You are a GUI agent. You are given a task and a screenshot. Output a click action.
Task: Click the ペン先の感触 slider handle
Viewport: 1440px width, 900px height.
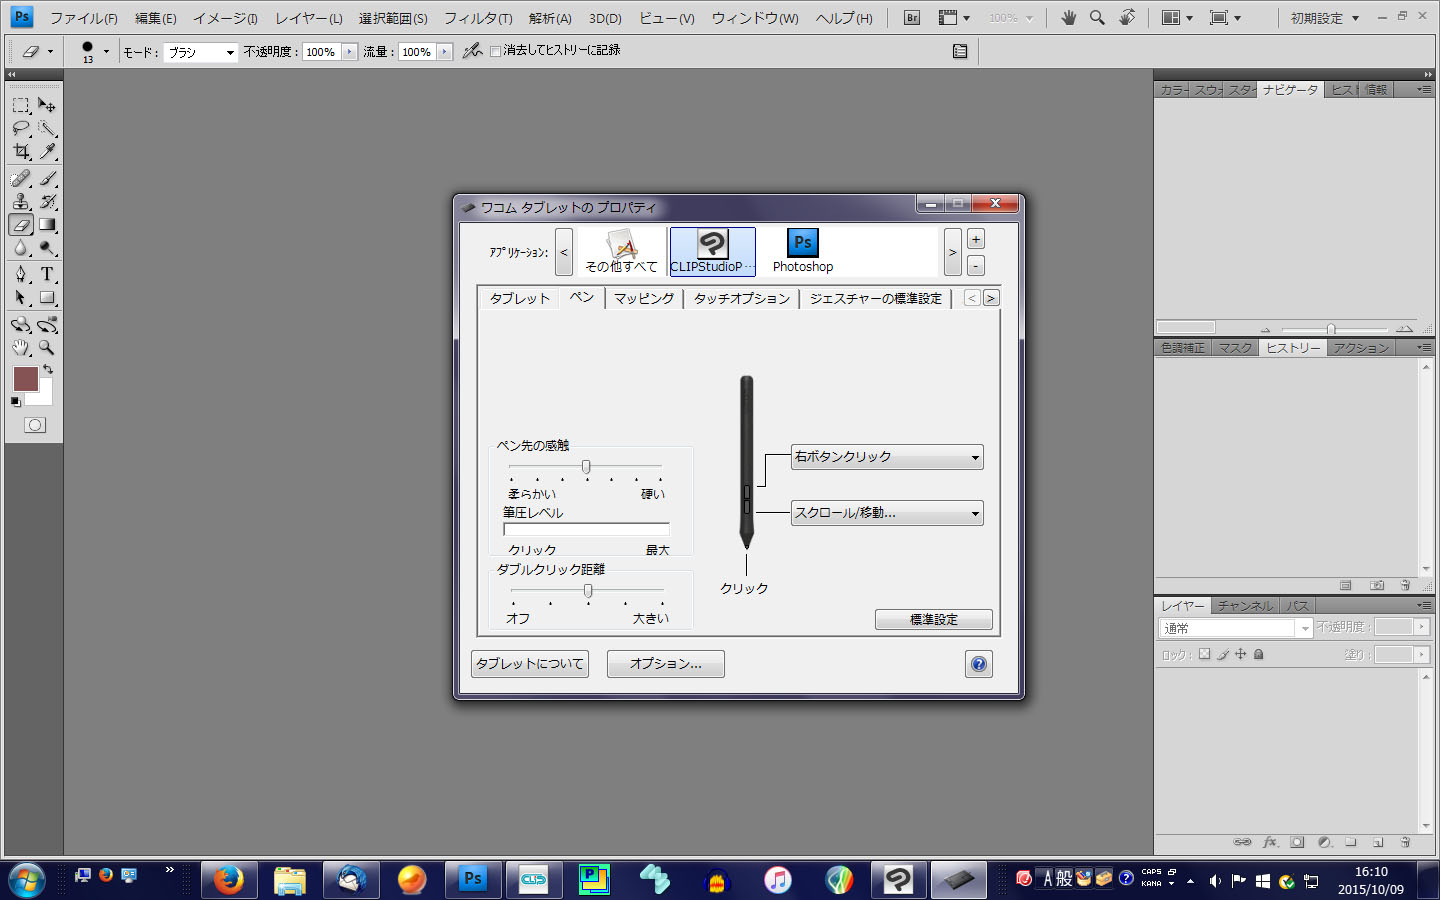(x=586, y=467)
